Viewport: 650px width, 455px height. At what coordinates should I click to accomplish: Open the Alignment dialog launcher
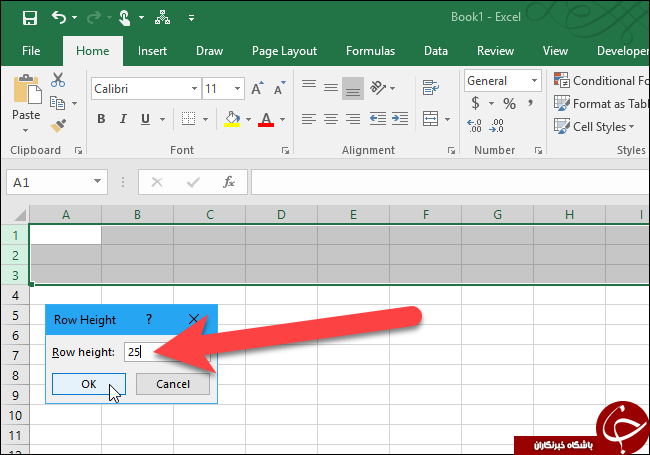tap(451, 151)
